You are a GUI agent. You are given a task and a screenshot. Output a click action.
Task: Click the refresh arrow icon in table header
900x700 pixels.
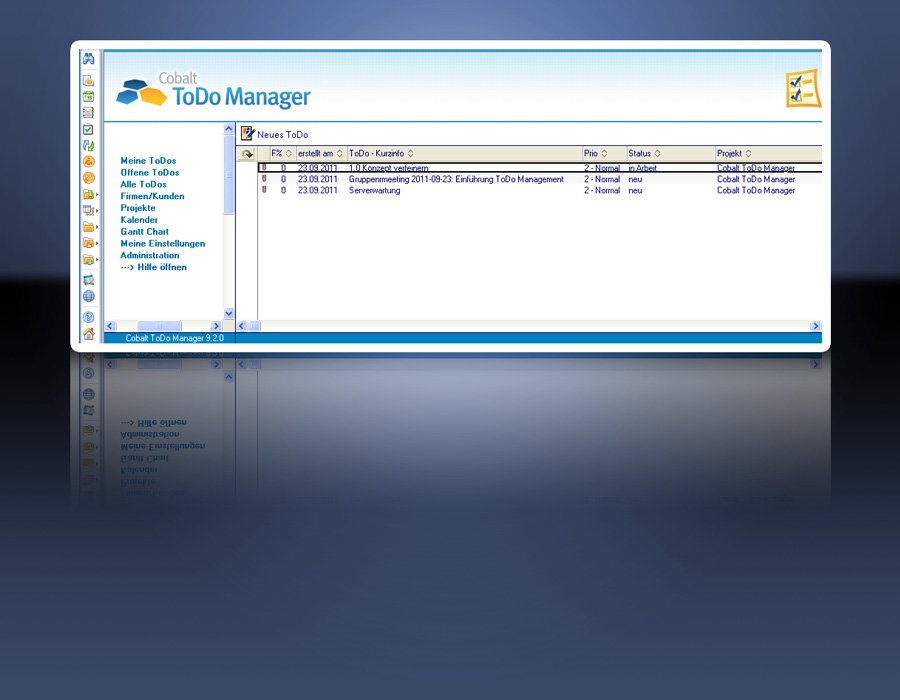tap(247, 154)
